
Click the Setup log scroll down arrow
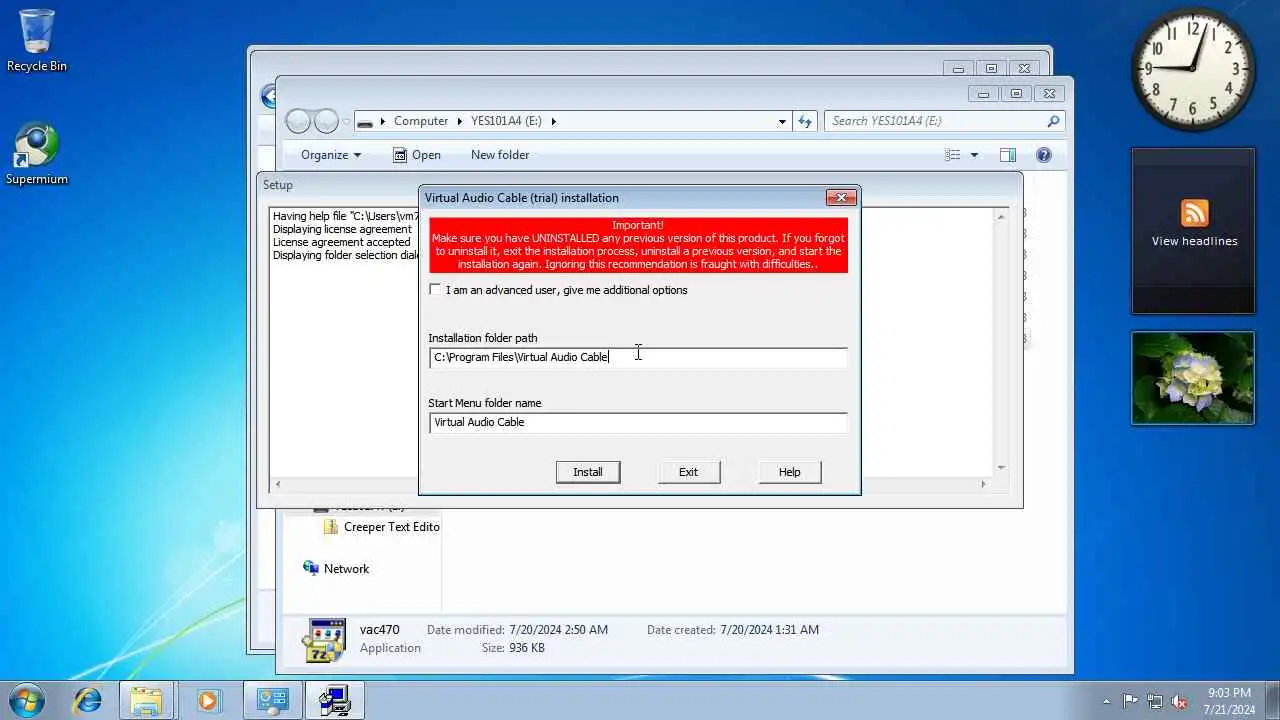coord(1001,467)
